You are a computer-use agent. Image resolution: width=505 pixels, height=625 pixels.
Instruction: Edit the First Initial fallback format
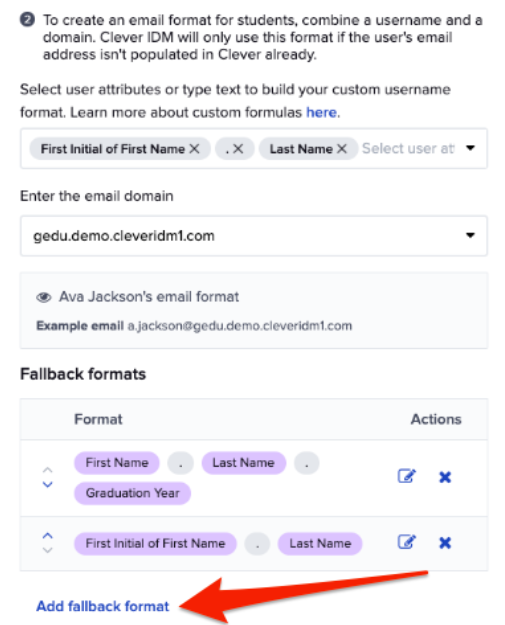[x=407, y=542]
